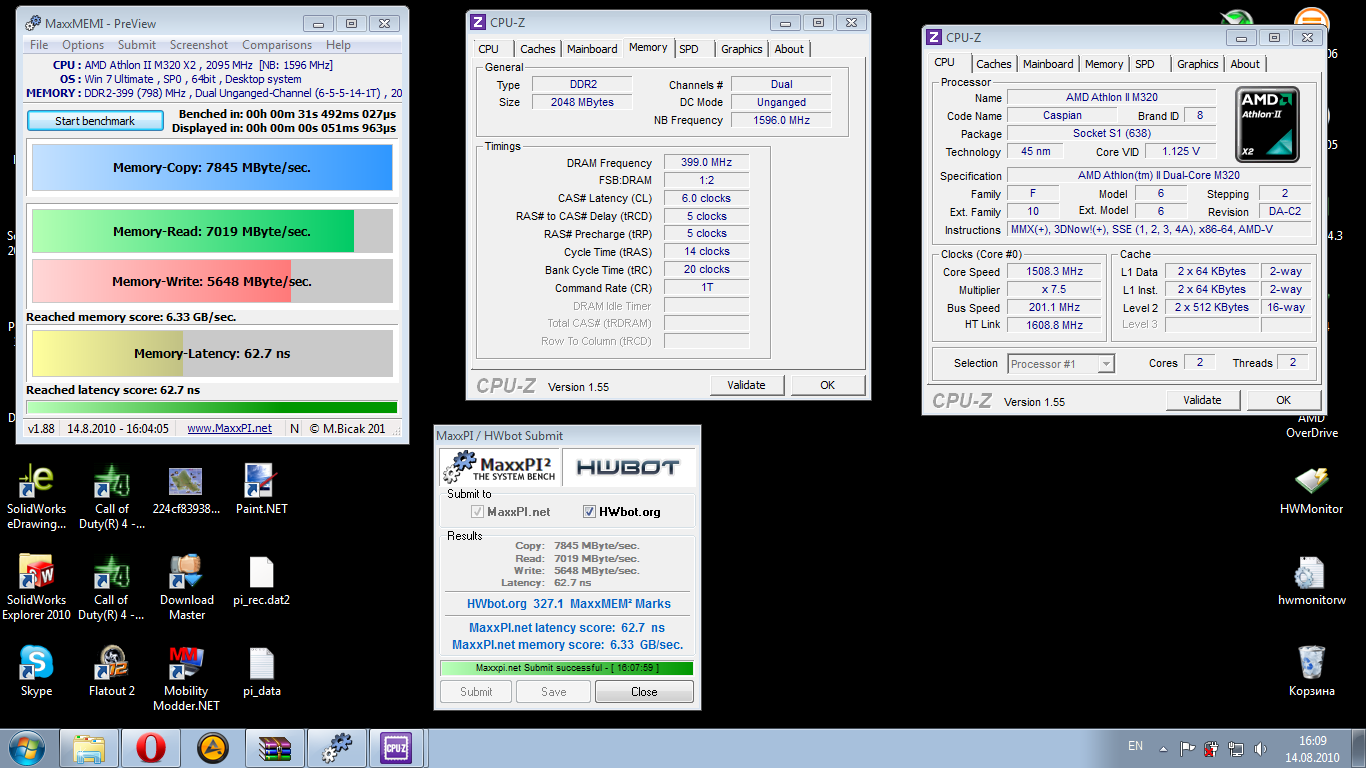Open volume speaker tray icon
Image resolution: width=1366 pixels, height=768 pixels.
[1260, 748]
